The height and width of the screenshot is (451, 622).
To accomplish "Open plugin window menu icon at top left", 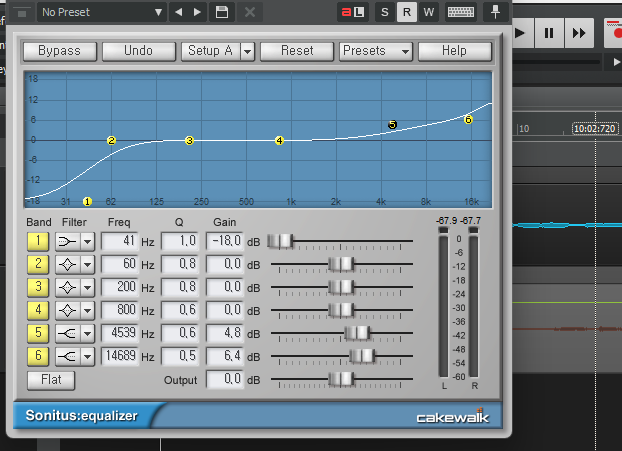I will (x=22, y=13).
